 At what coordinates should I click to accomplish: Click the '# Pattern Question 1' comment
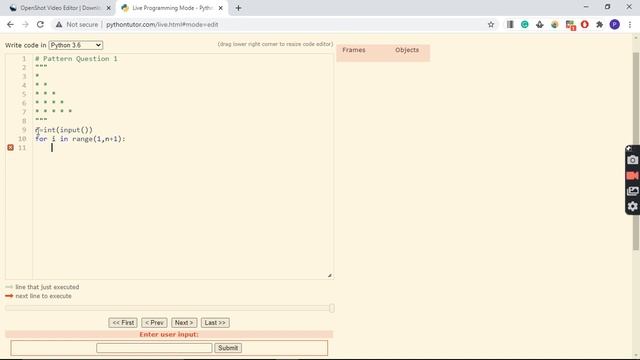[x=76, y=59]
